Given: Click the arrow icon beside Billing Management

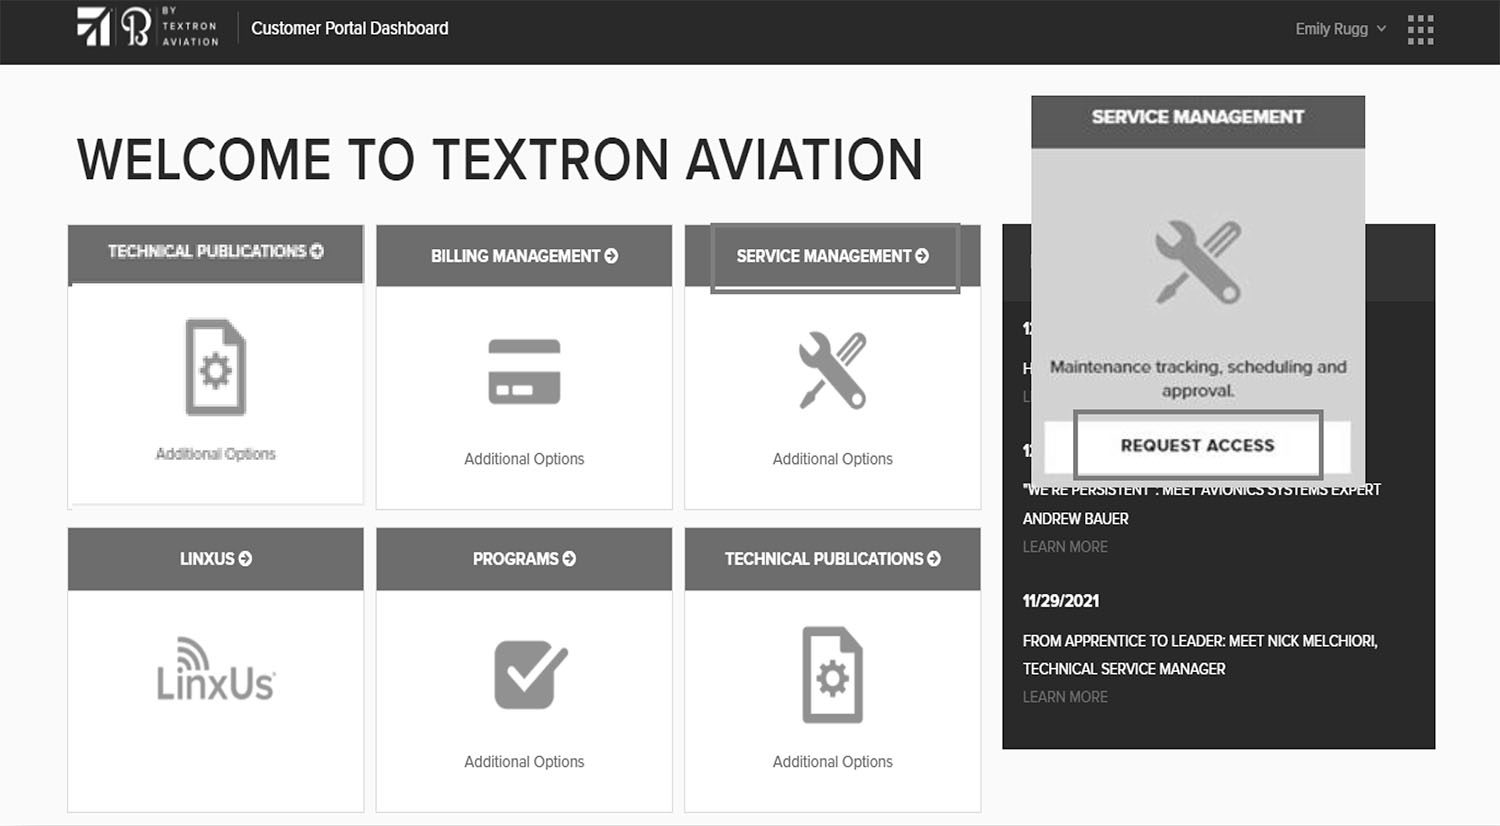Looking at the screenshot, I should point(611,256).
